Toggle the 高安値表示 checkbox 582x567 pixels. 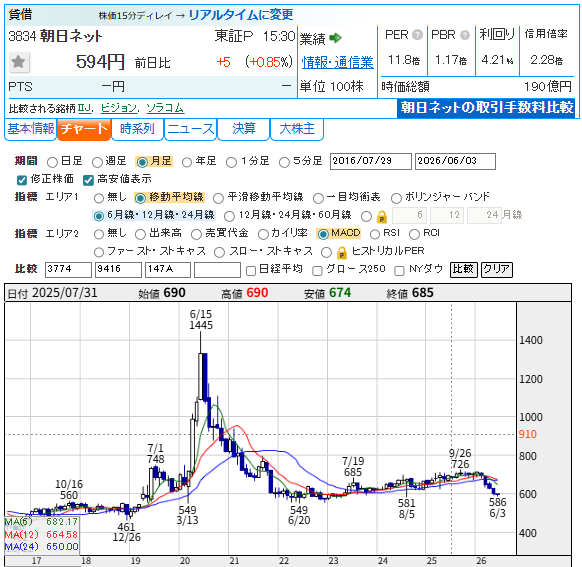[88, 180]
